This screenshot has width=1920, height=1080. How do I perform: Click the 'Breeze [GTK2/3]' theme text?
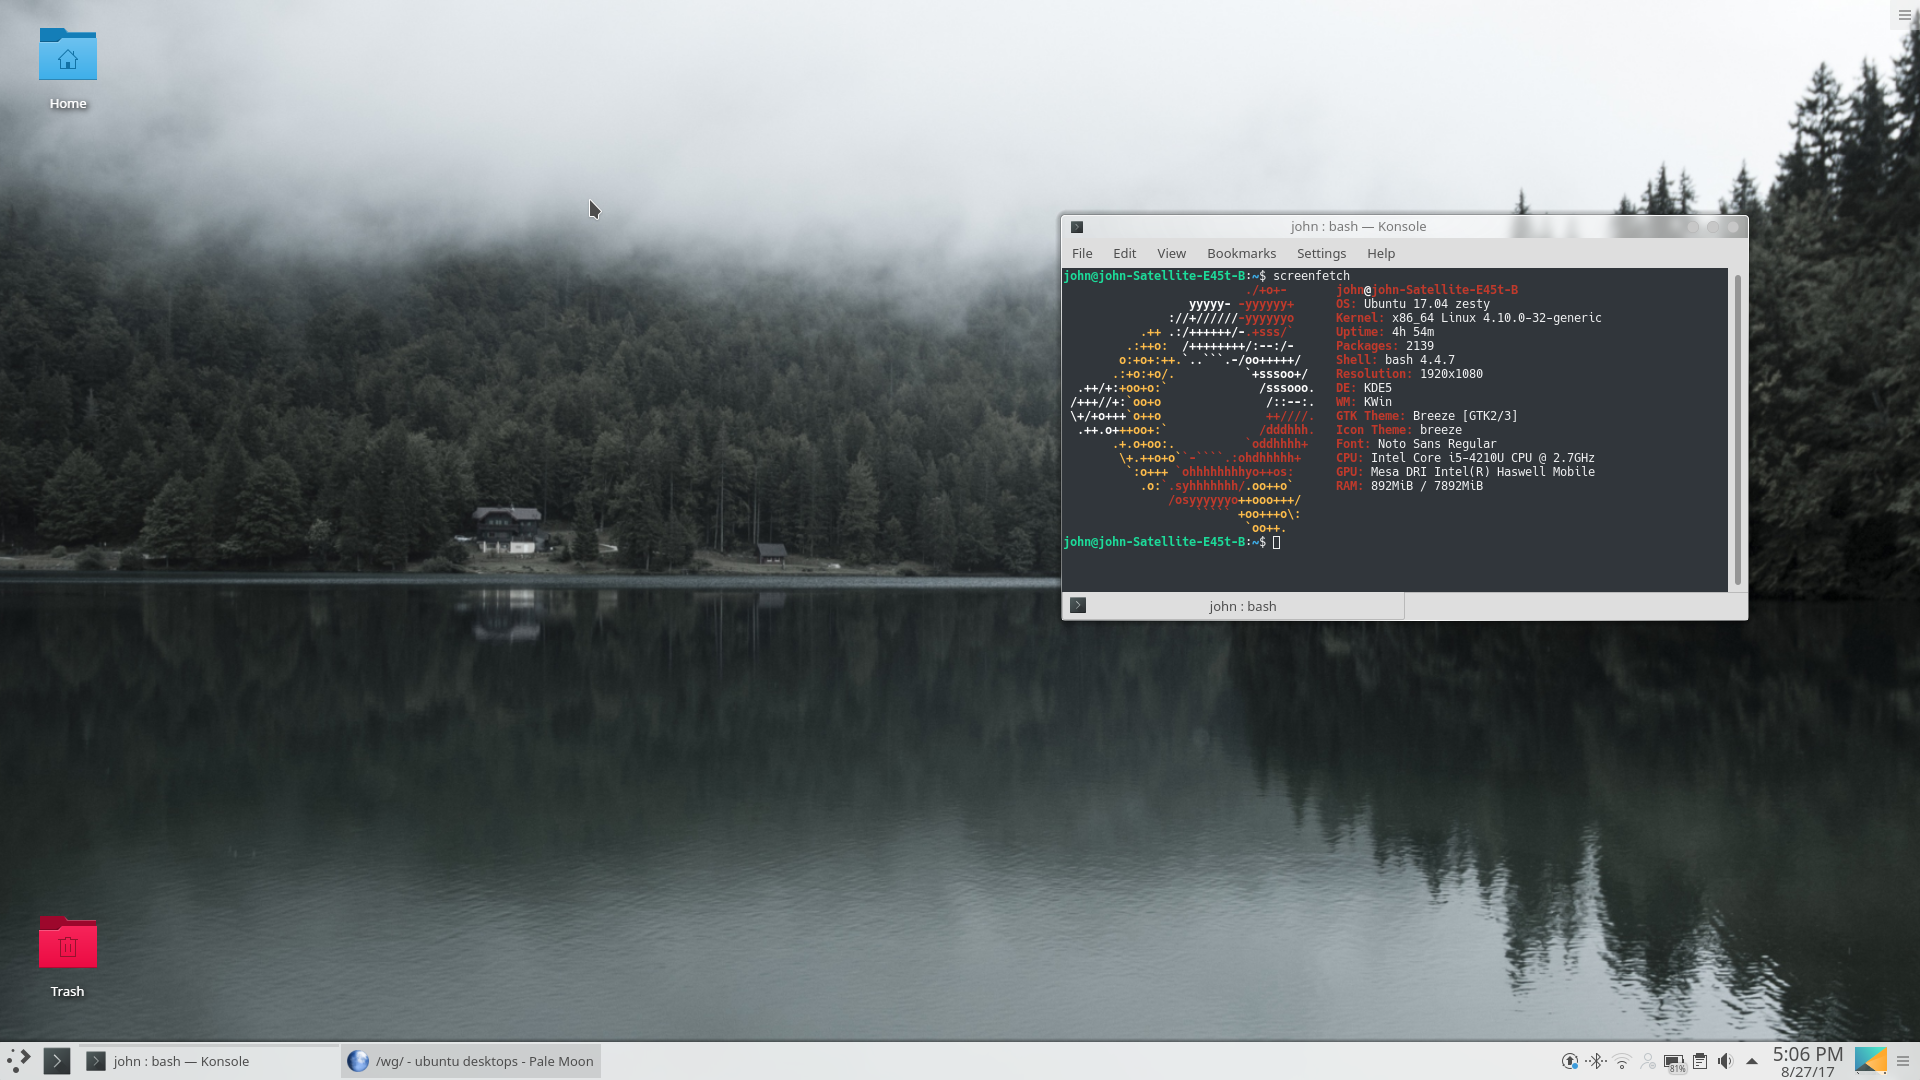point(1464,416)
